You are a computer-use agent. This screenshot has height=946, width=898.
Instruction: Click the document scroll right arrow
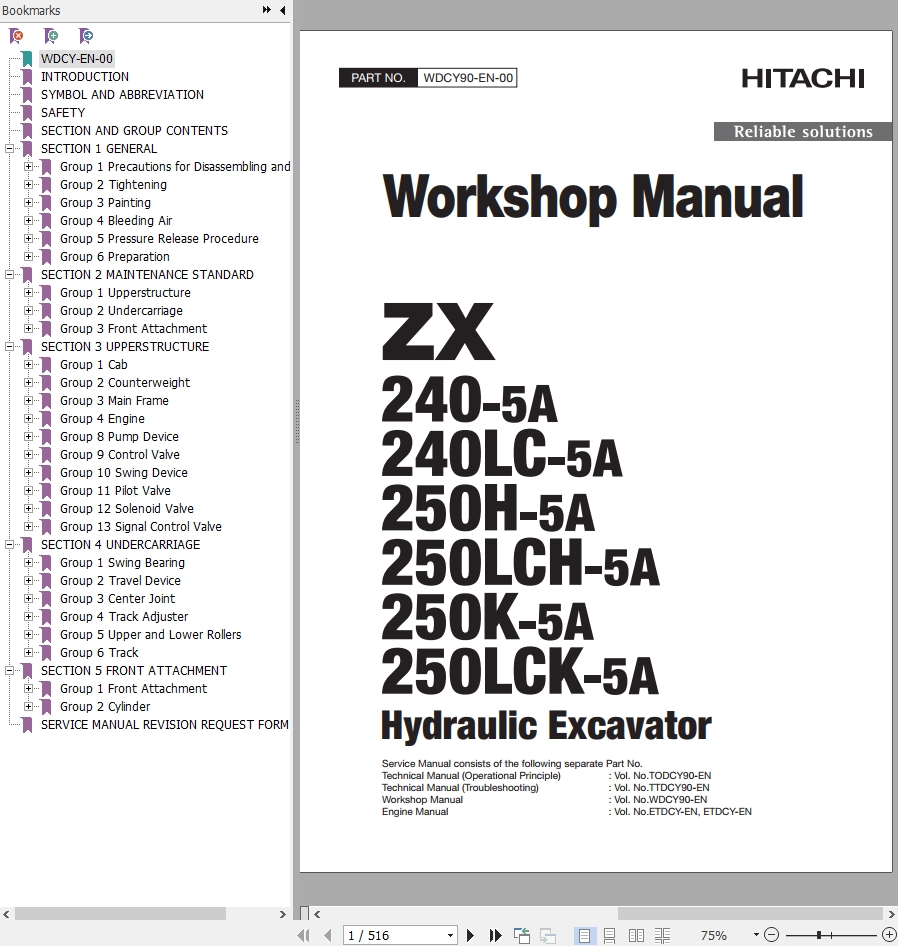tap(891, 914)
